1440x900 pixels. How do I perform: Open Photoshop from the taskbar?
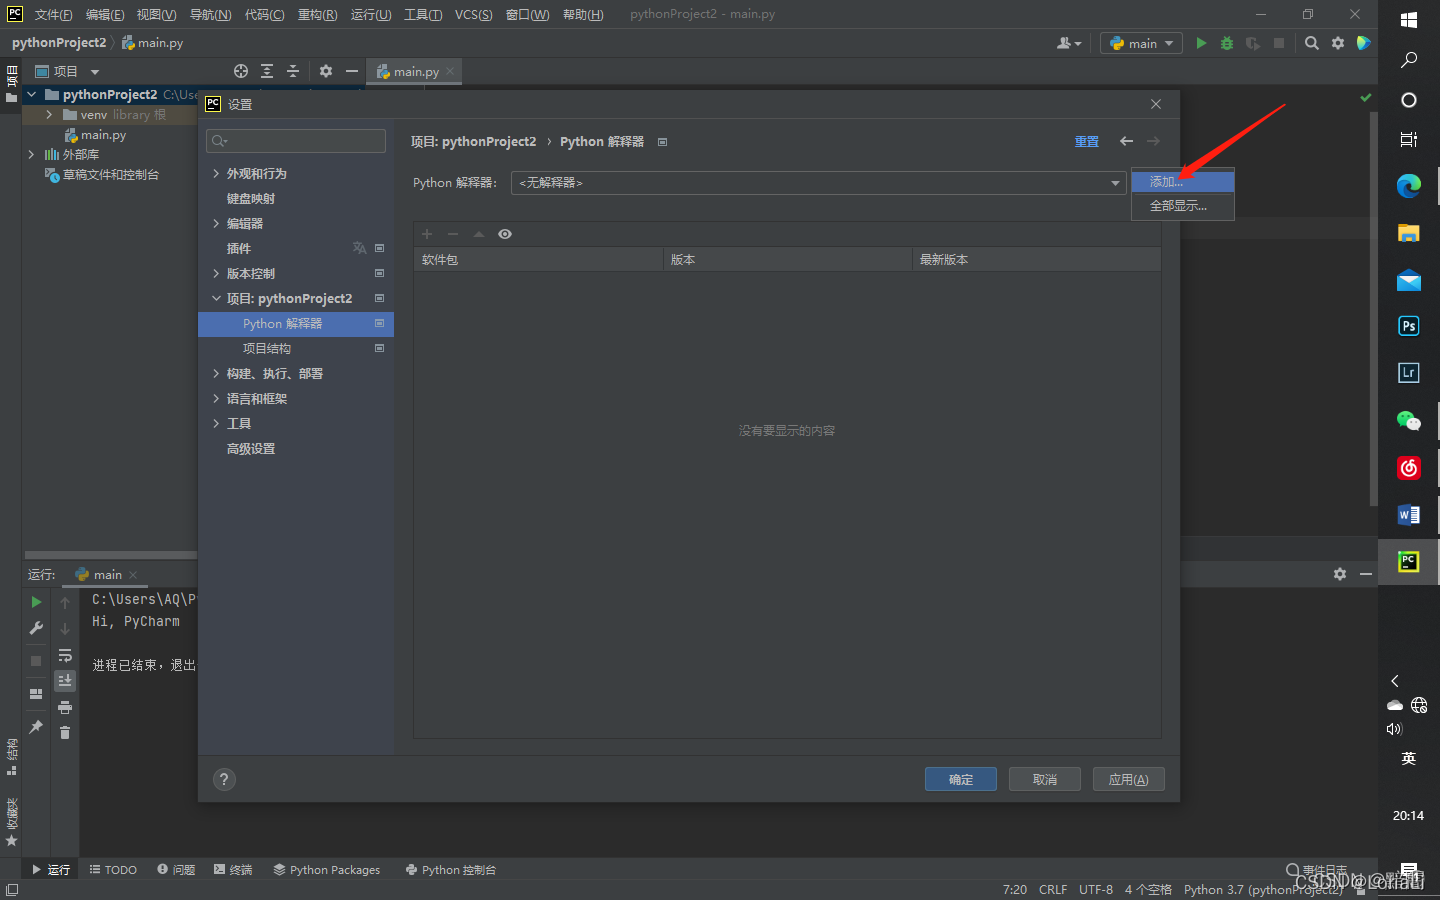click(x=1409, y=326)
